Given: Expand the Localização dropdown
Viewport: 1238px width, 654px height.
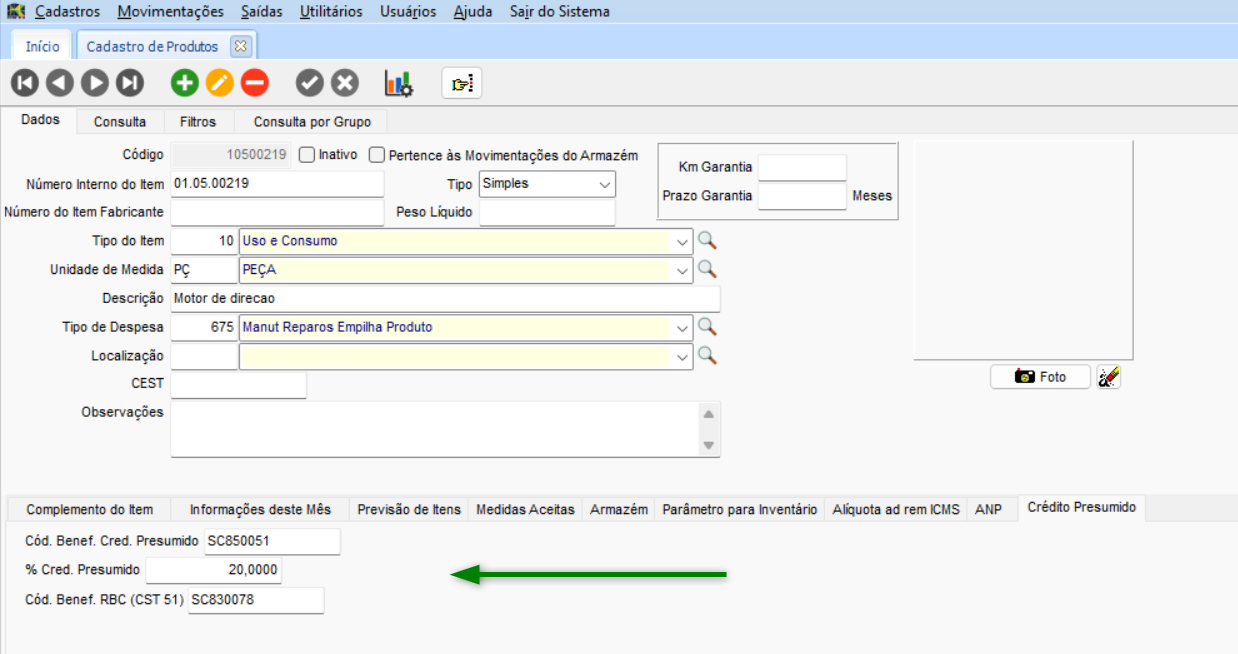Looking at the screenshot, I should point(682,356).
